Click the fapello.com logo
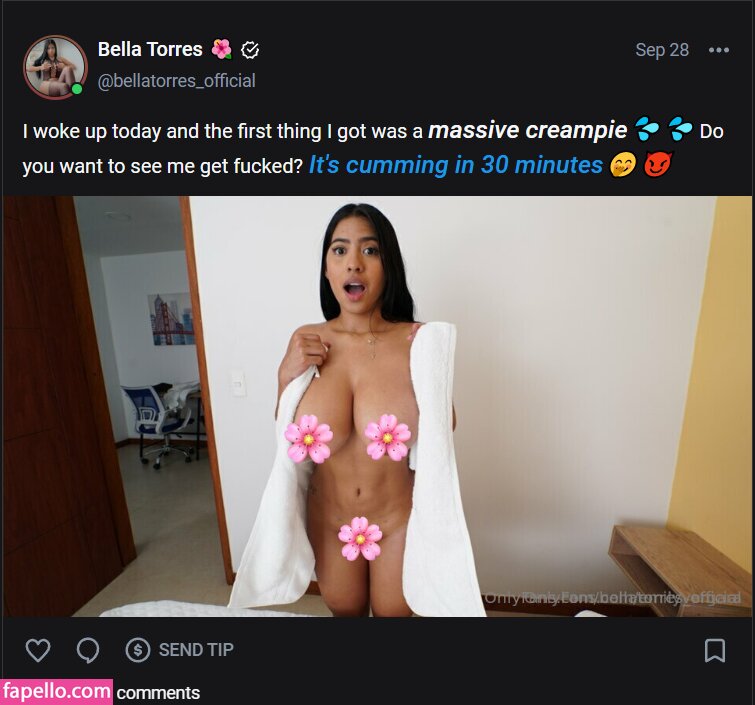Screen dimensions: 755x705 click(x=57, y=691)
